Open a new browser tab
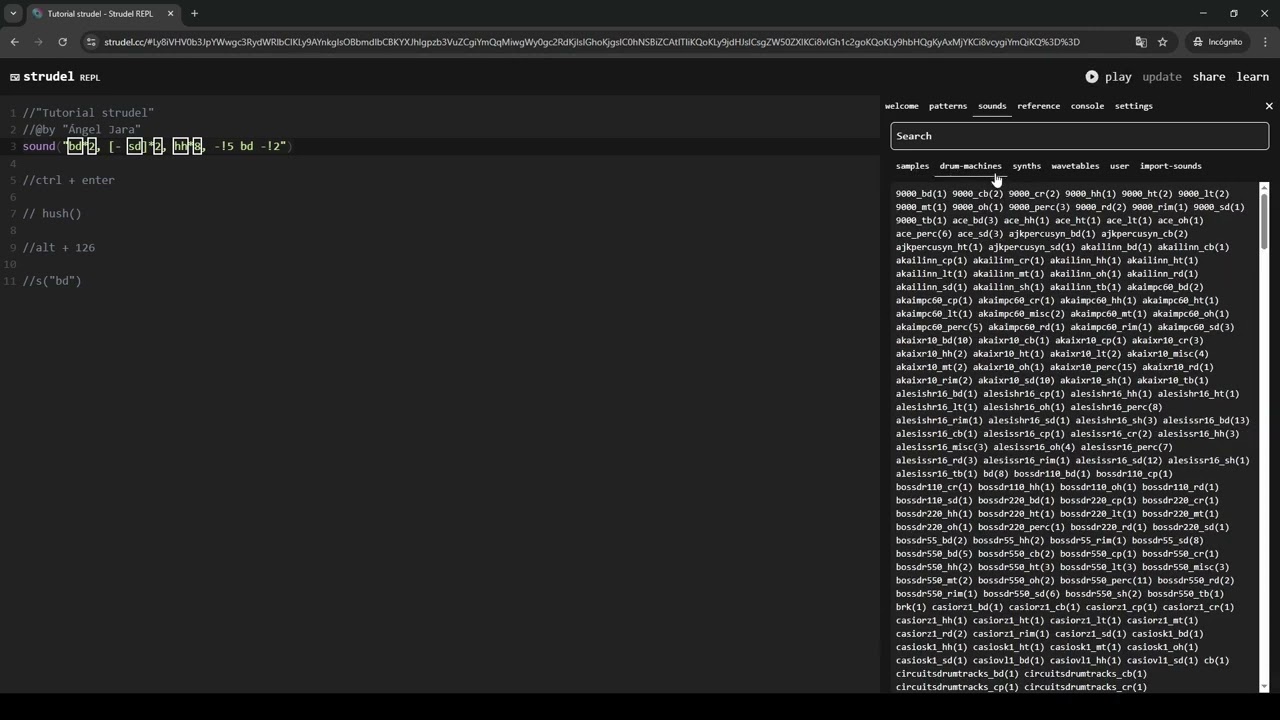The height and width of the screenshot is (720, 1280). click(194, 14)
